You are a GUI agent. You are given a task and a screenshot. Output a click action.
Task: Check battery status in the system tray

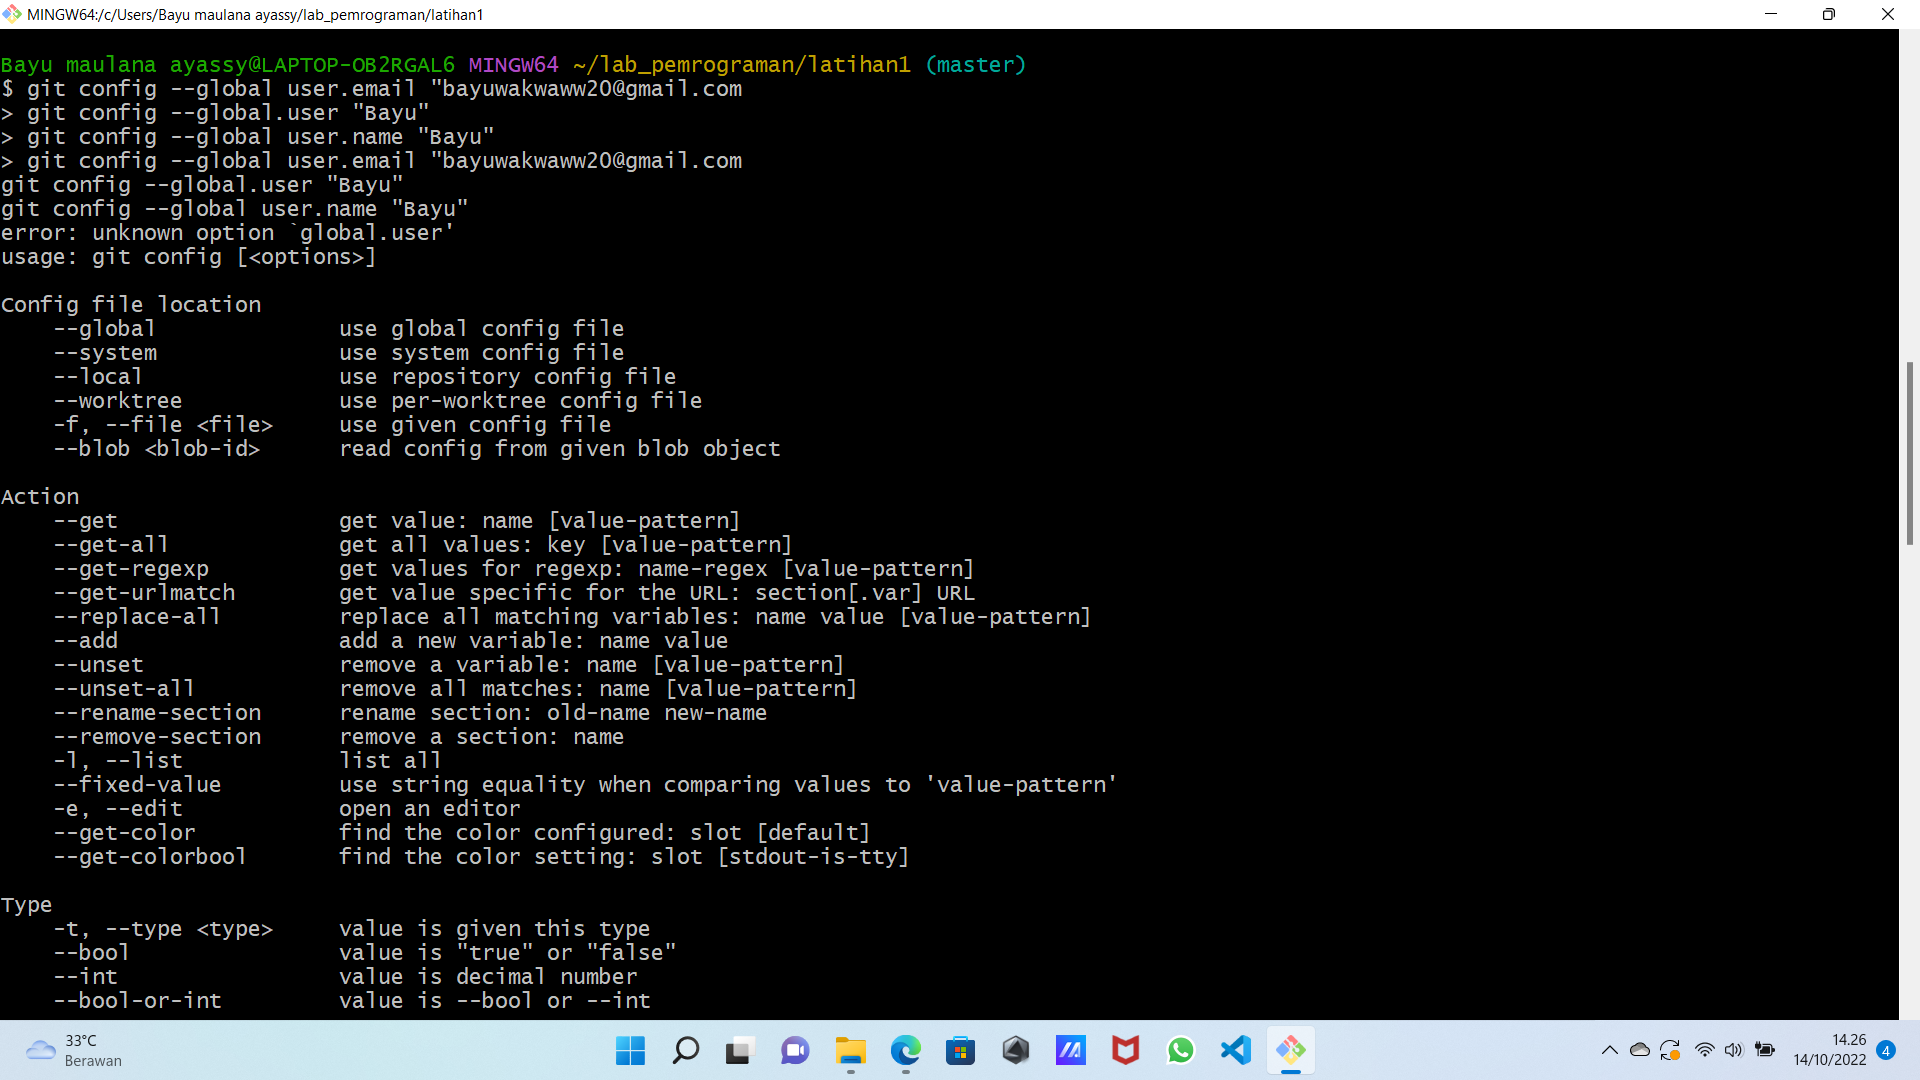(1766, 1050)
